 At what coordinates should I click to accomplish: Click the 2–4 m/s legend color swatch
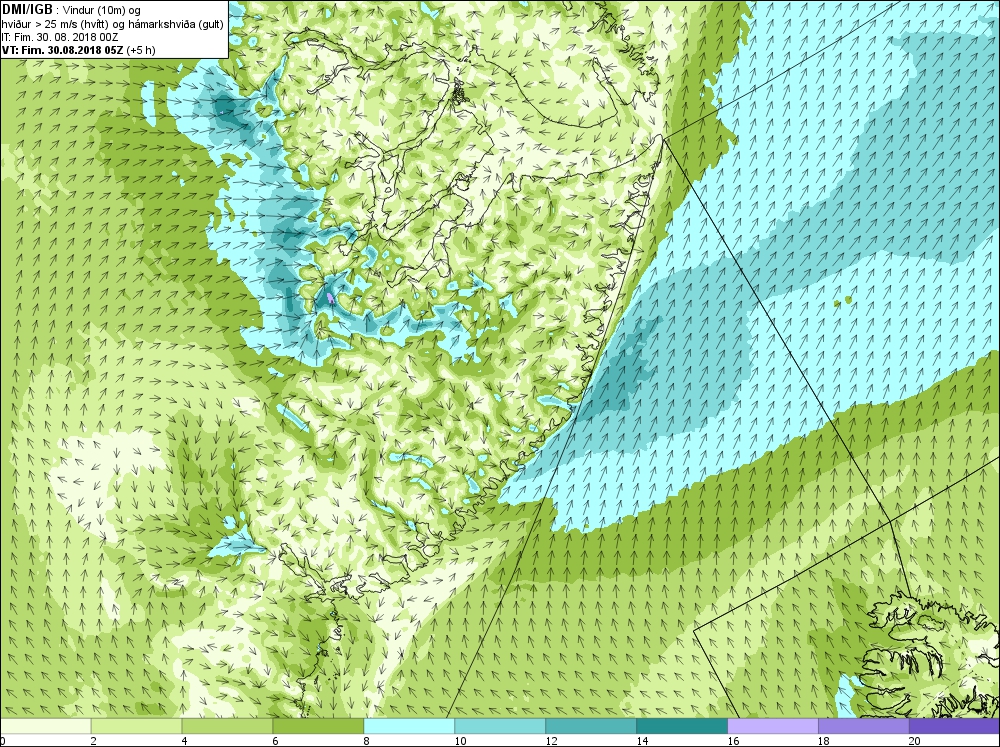[x=136, y=726]
